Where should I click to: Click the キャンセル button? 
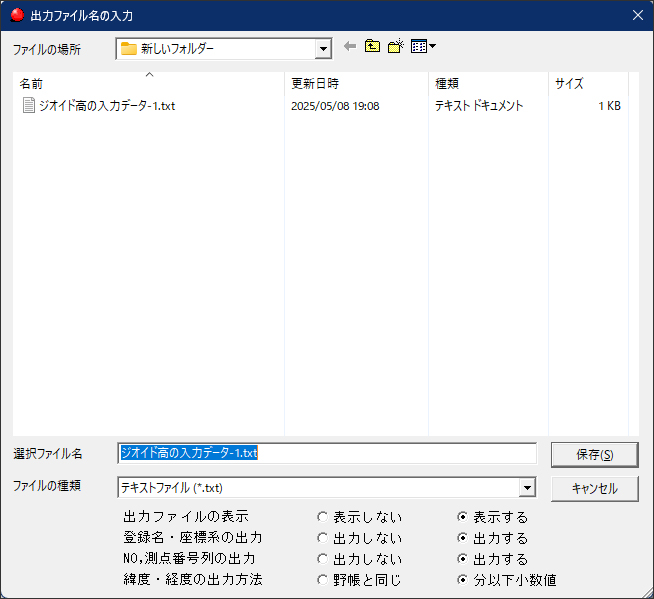click(x=594, y=488)
